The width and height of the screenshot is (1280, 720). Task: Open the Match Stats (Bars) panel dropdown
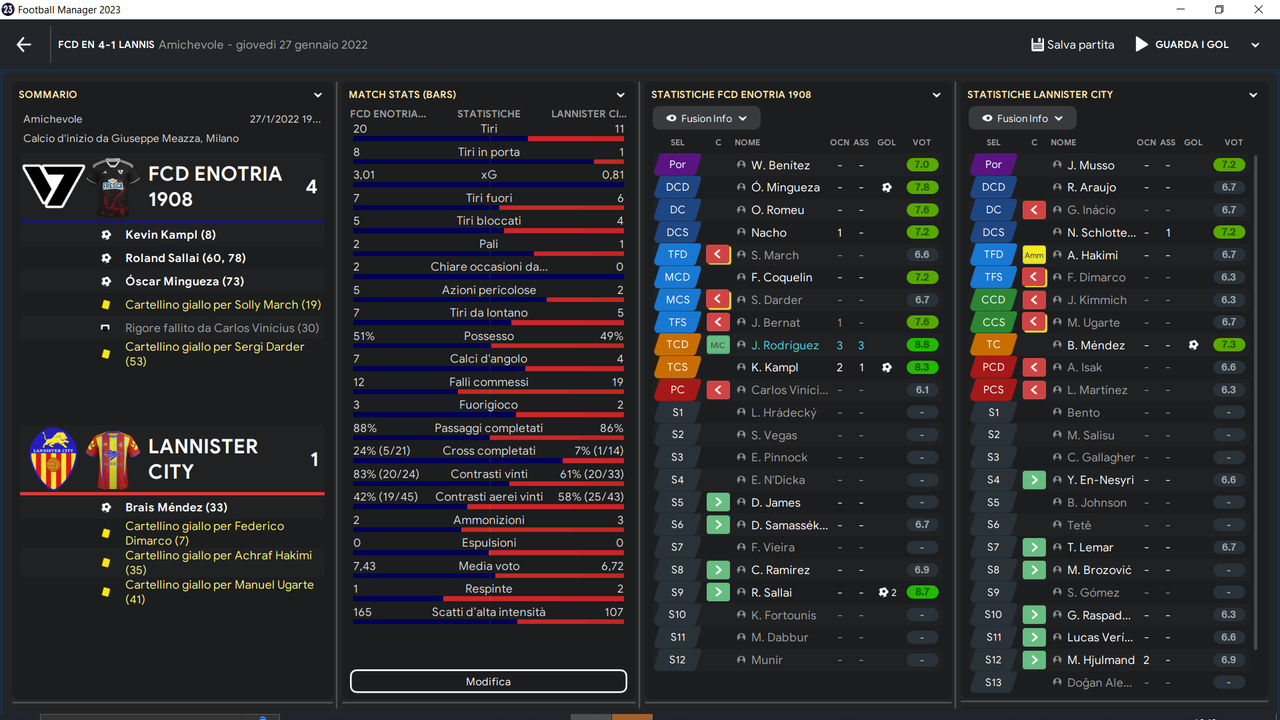620,95
